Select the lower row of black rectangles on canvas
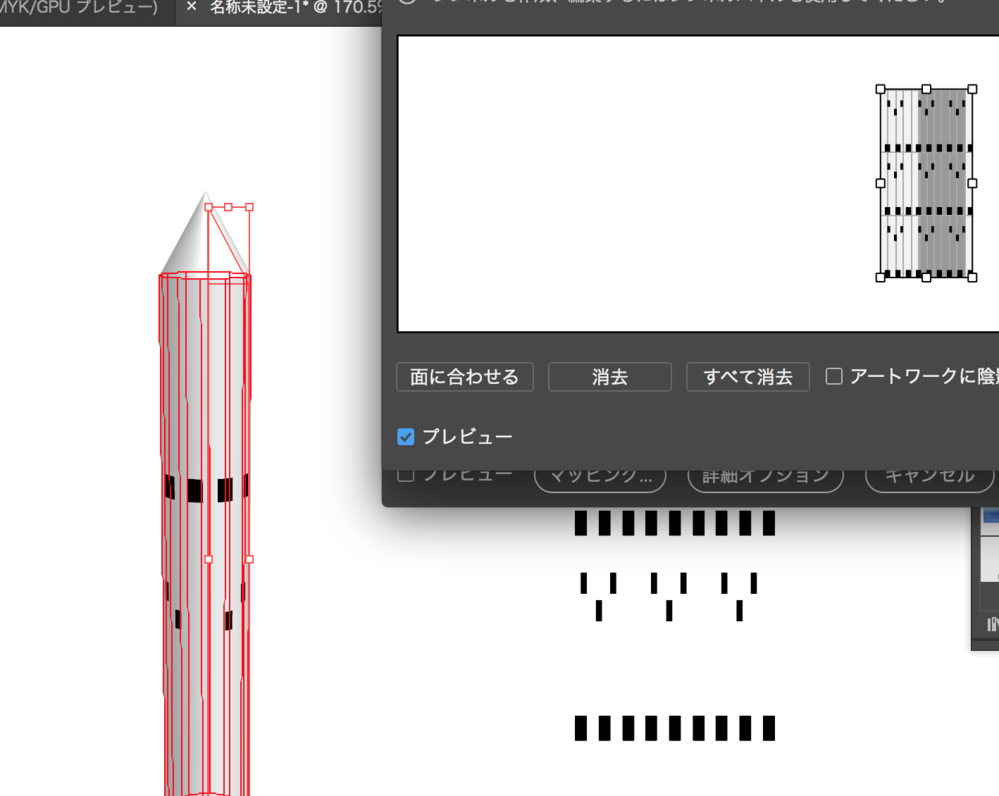The height and width of the screenshot is (796, 999). click(675, 728)
